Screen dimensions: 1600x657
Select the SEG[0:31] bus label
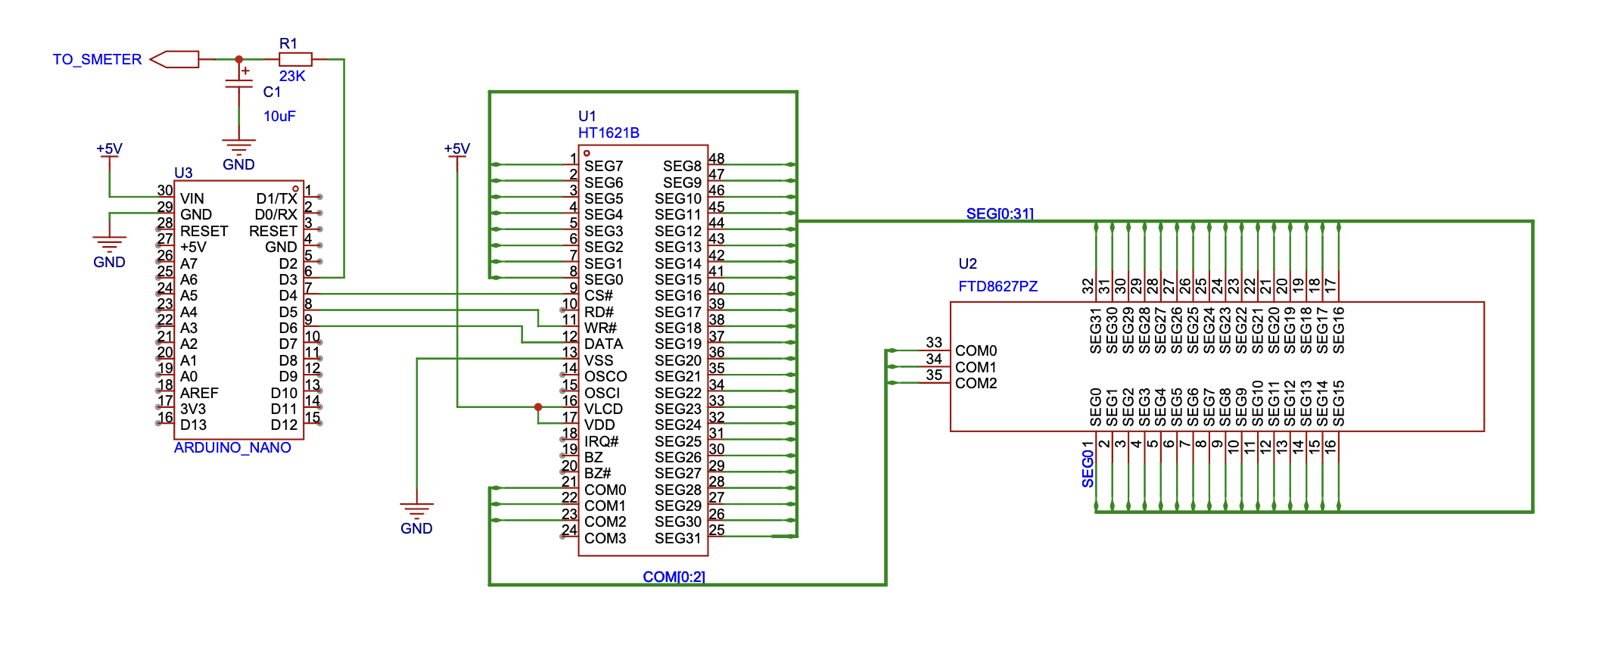click(999, 214)
